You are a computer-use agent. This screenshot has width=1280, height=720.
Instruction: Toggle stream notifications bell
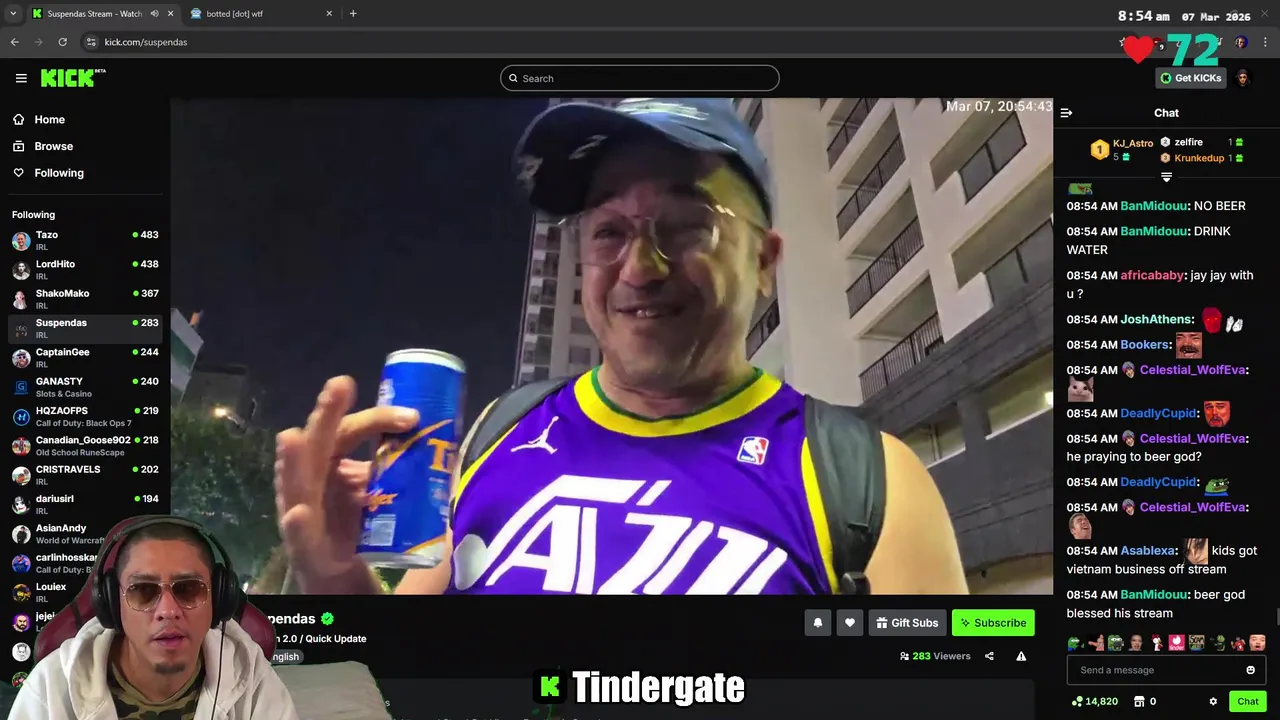coord(817,623)
